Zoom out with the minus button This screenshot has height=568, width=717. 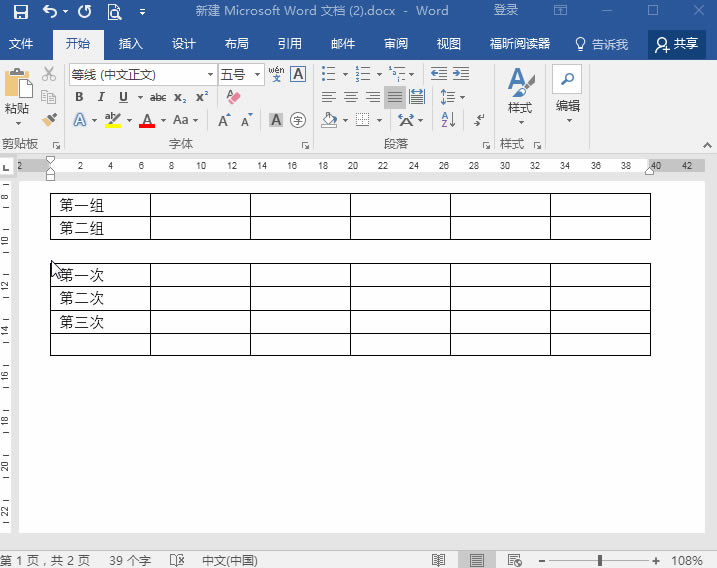542,560
